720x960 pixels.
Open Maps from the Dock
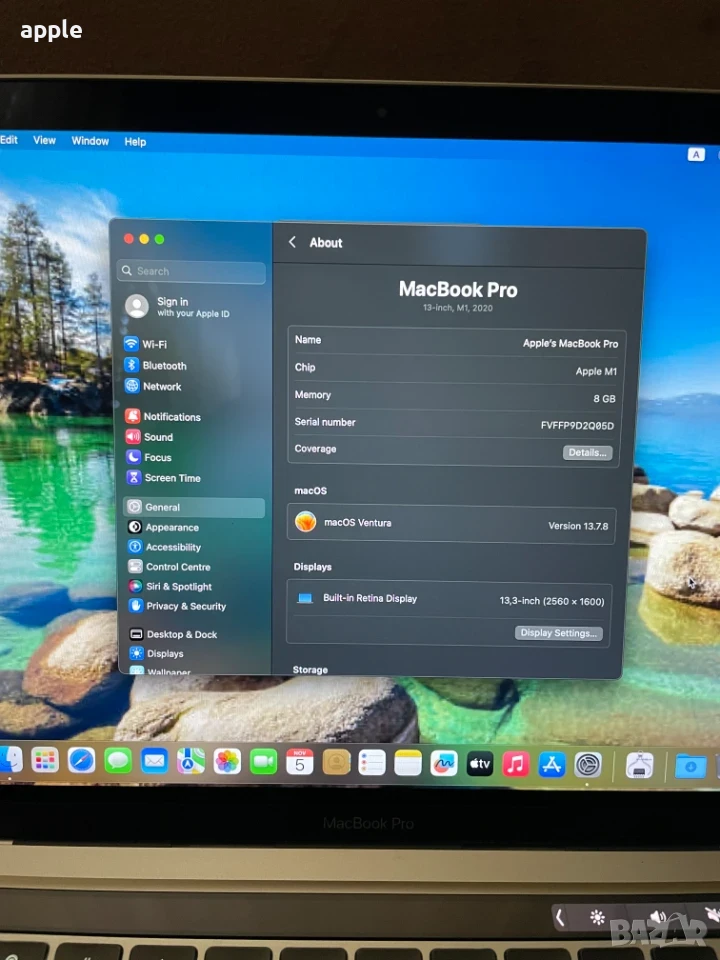[x=190, y=762]
